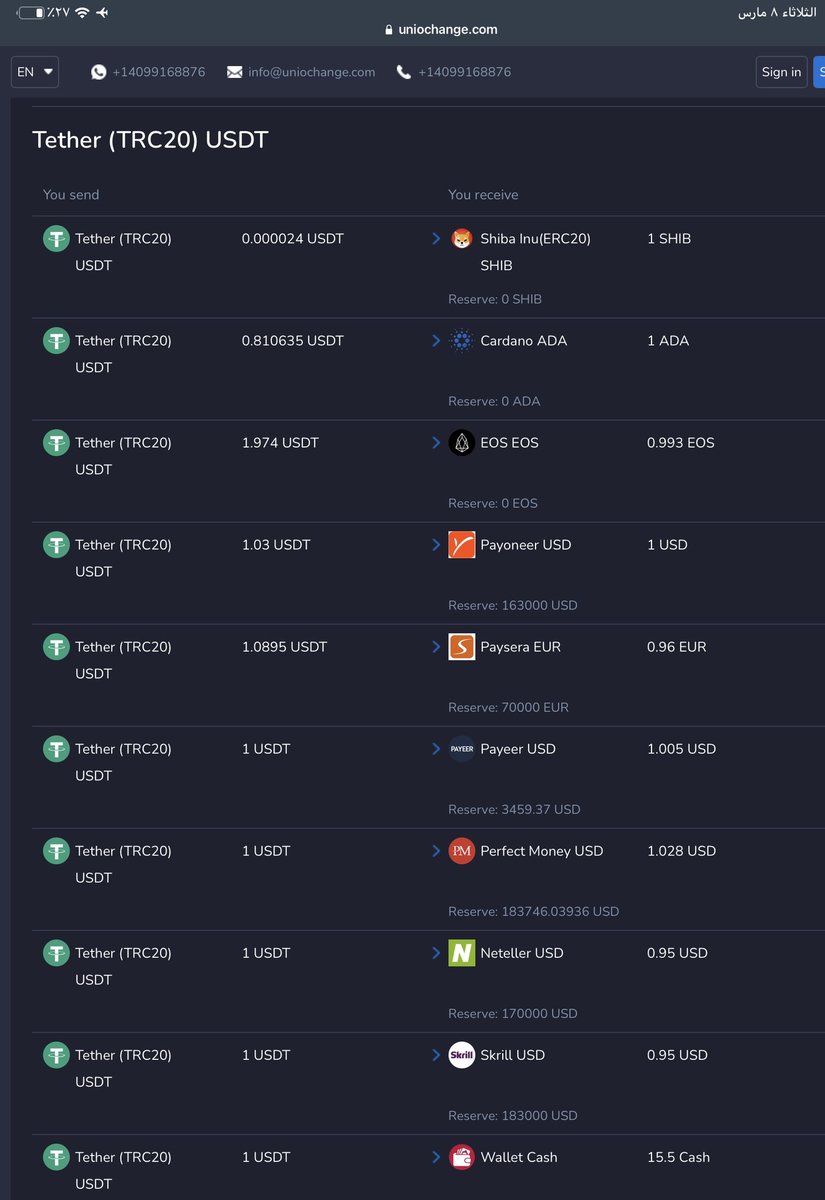Click the 0.993 EOS receive amount
The height and width of the screenshot is (1200, 825).
coord(681,443)
